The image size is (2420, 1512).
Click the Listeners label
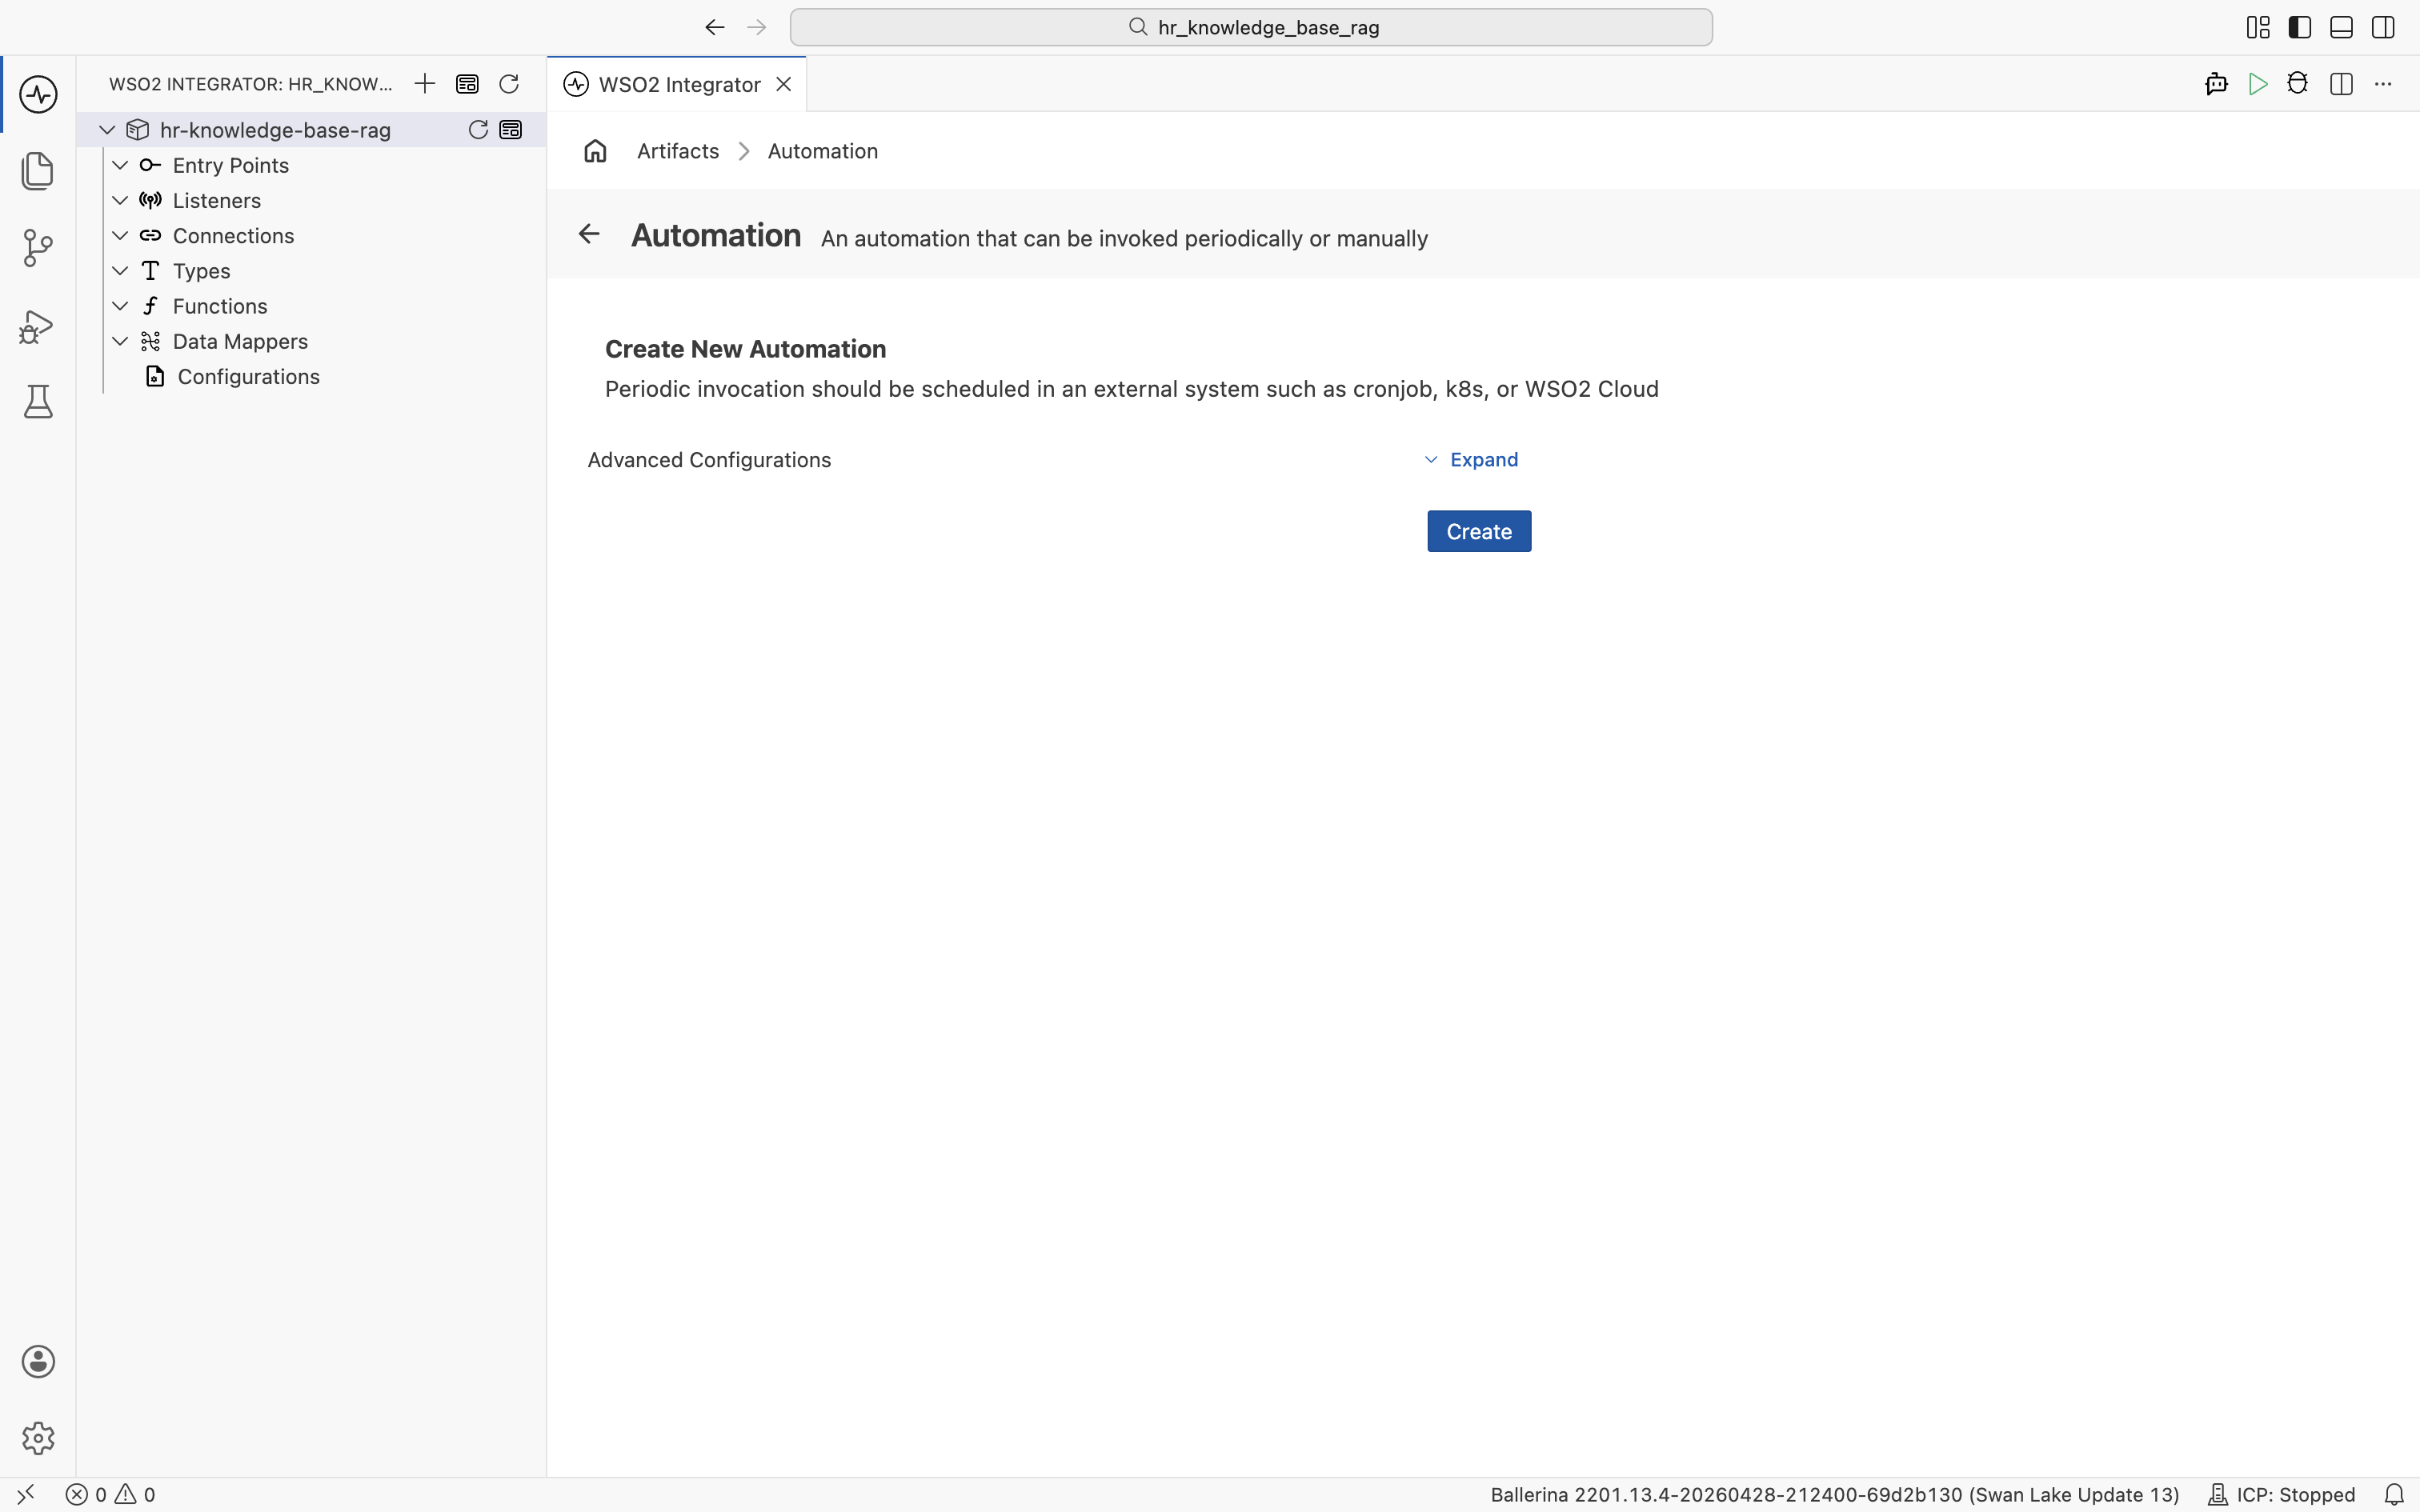pyautogui.click(x=217, y=200)
